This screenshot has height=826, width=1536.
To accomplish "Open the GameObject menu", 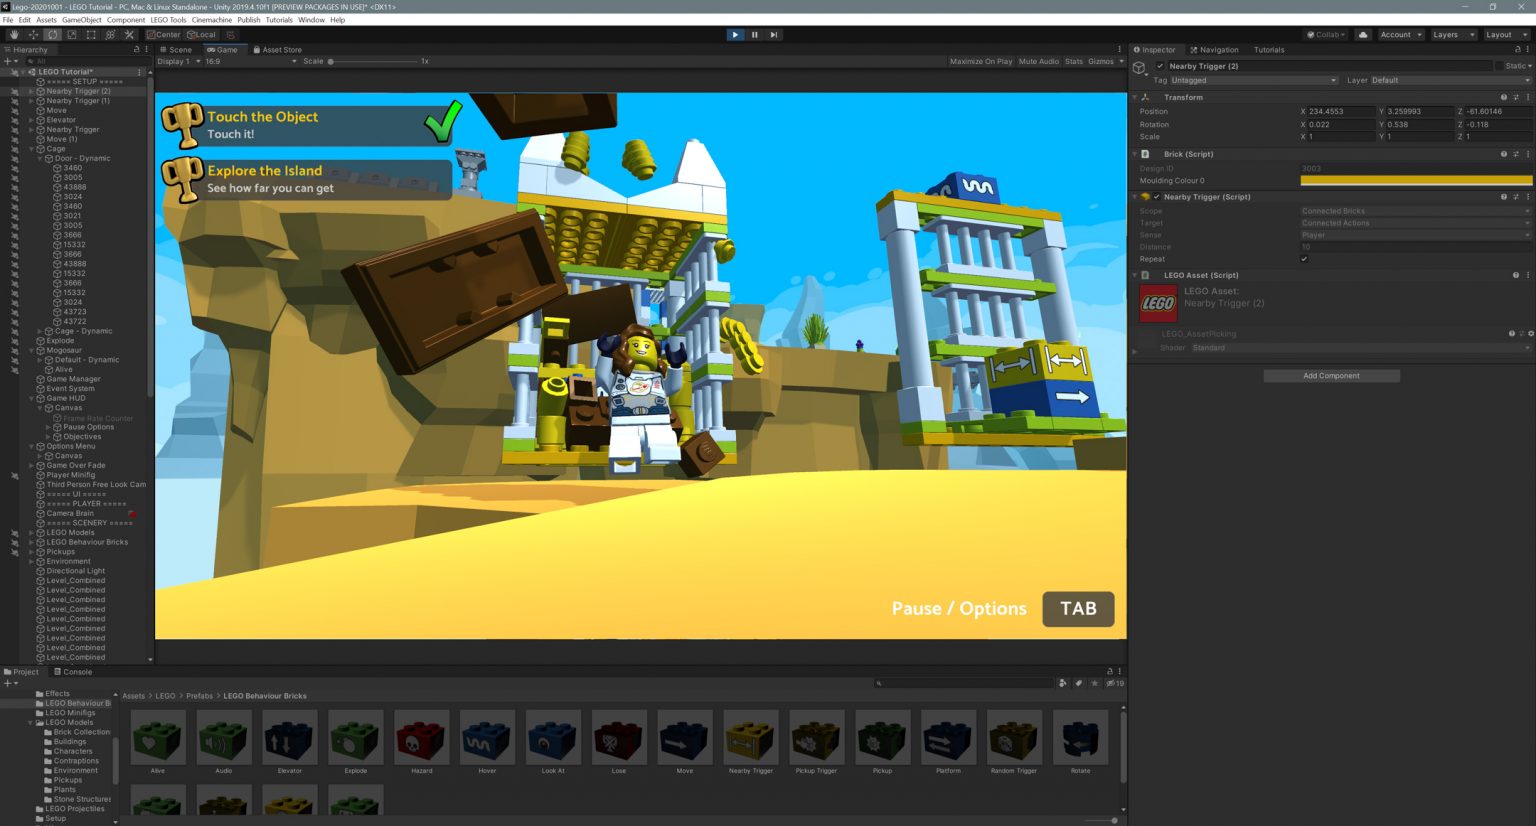I will click(x=81, y=19).
